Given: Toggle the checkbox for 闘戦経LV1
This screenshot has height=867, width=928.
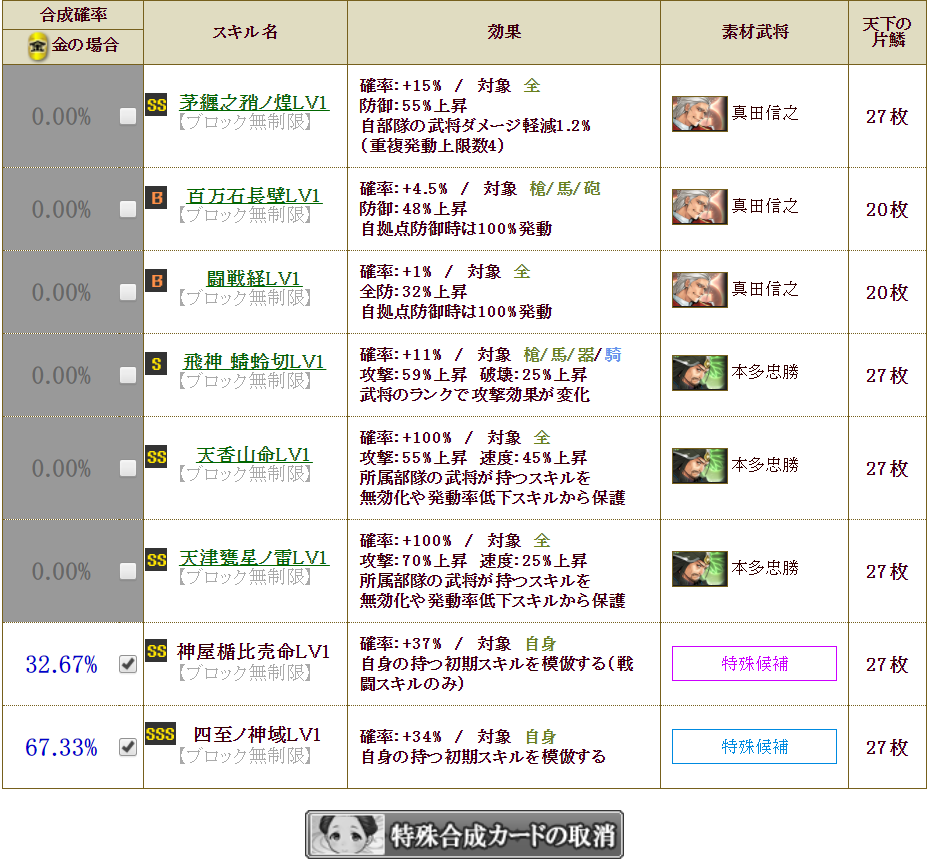Looking at the screenshot, I should [128, 292].
